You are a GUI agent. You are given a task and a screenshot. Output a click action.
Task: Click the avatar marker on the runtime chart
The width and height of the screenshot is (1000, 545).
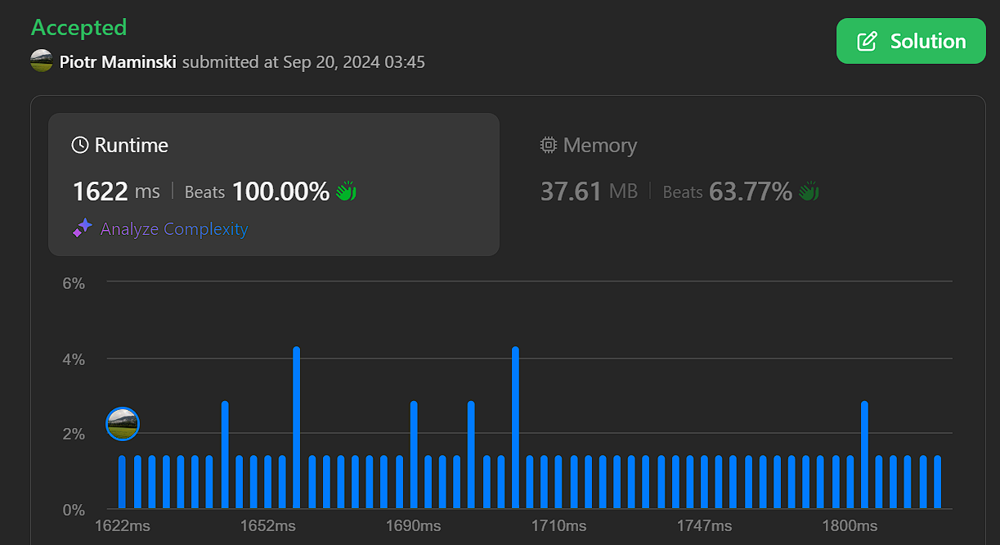[122, 424]
